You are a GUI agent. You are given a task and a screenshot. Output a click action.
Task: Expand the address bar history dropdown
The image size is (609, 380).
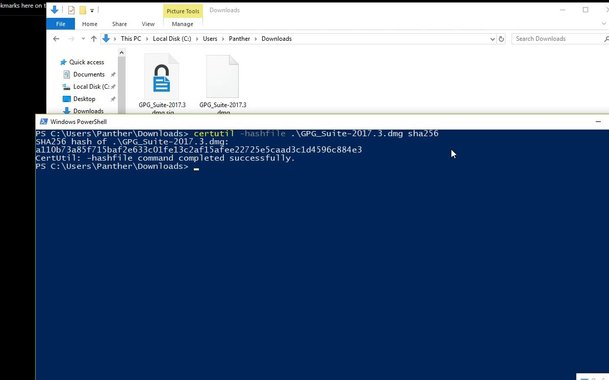point(492,39)
